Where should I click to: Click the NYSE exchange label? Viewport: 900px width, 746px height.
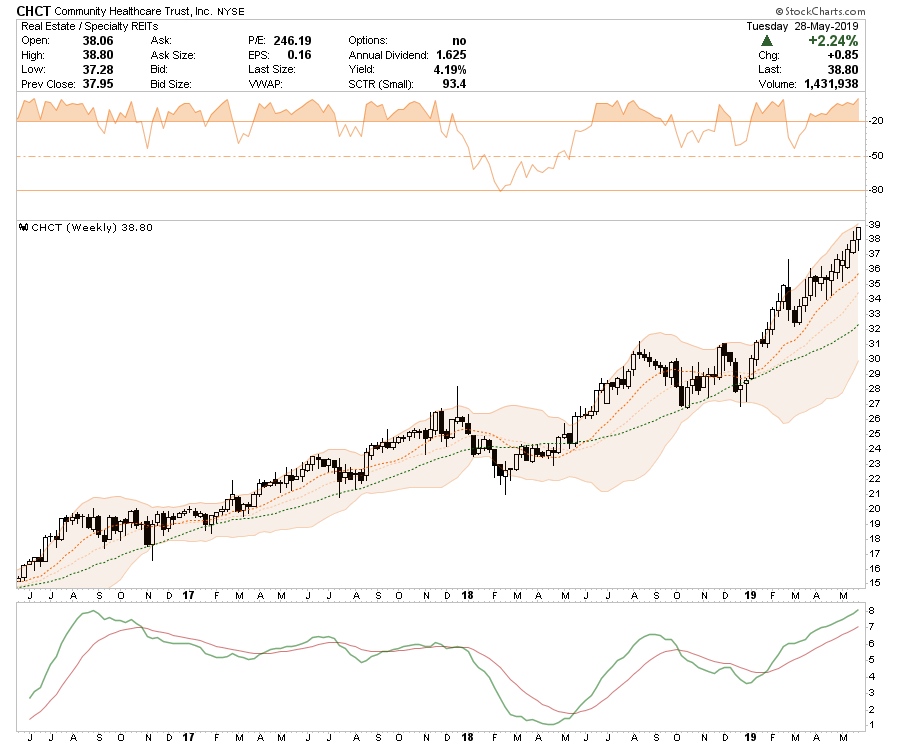click(230, 11)
